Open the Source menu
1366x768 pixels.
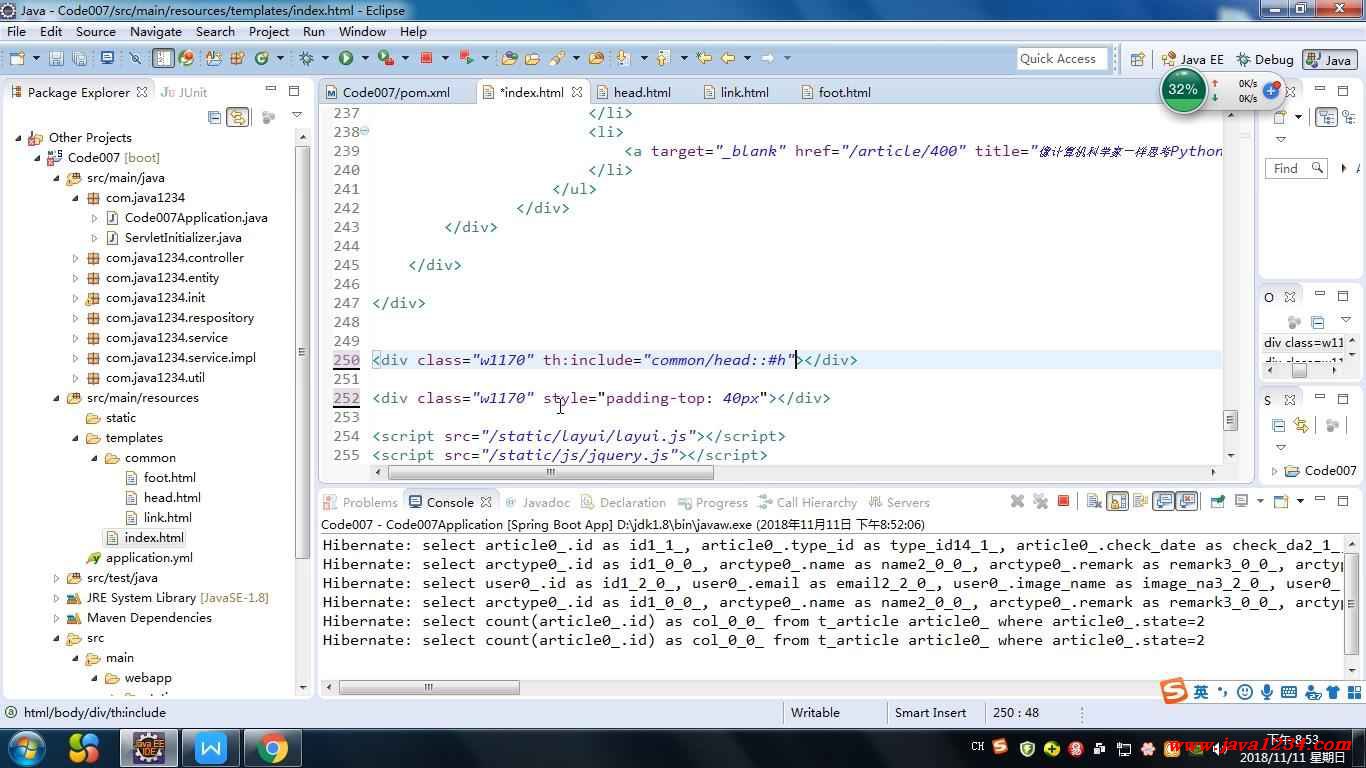(x=95, y=31)
